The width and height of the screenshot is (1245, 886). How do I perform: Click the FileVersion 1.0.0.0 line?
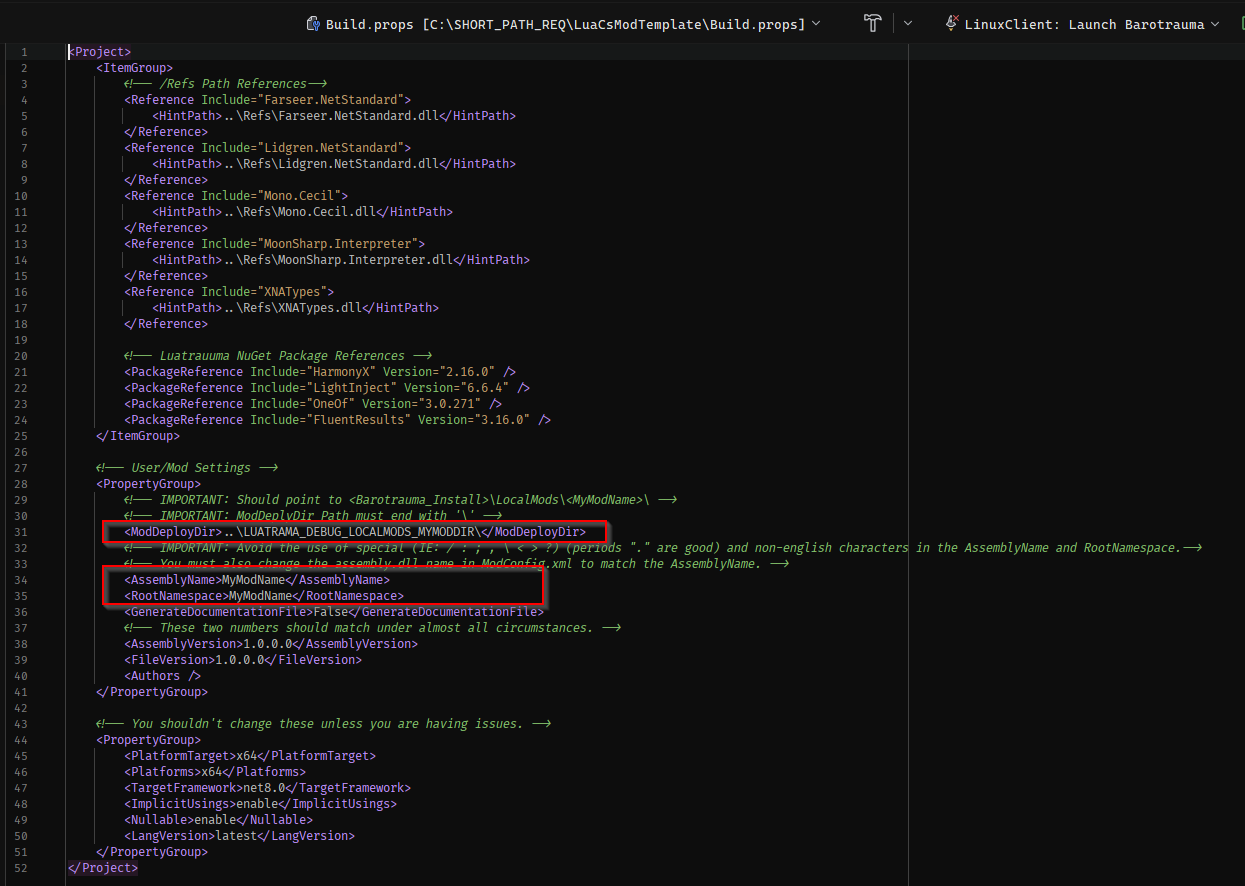(x=243, y=659)
